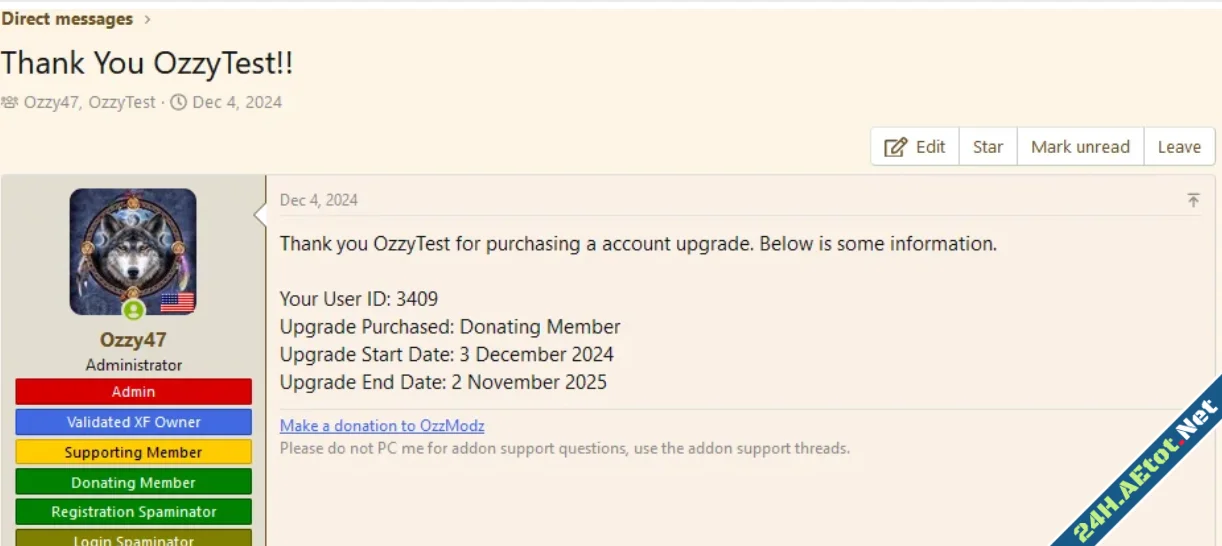
Task: Click the red Admin banner
Action: click(x=133, y=392)
